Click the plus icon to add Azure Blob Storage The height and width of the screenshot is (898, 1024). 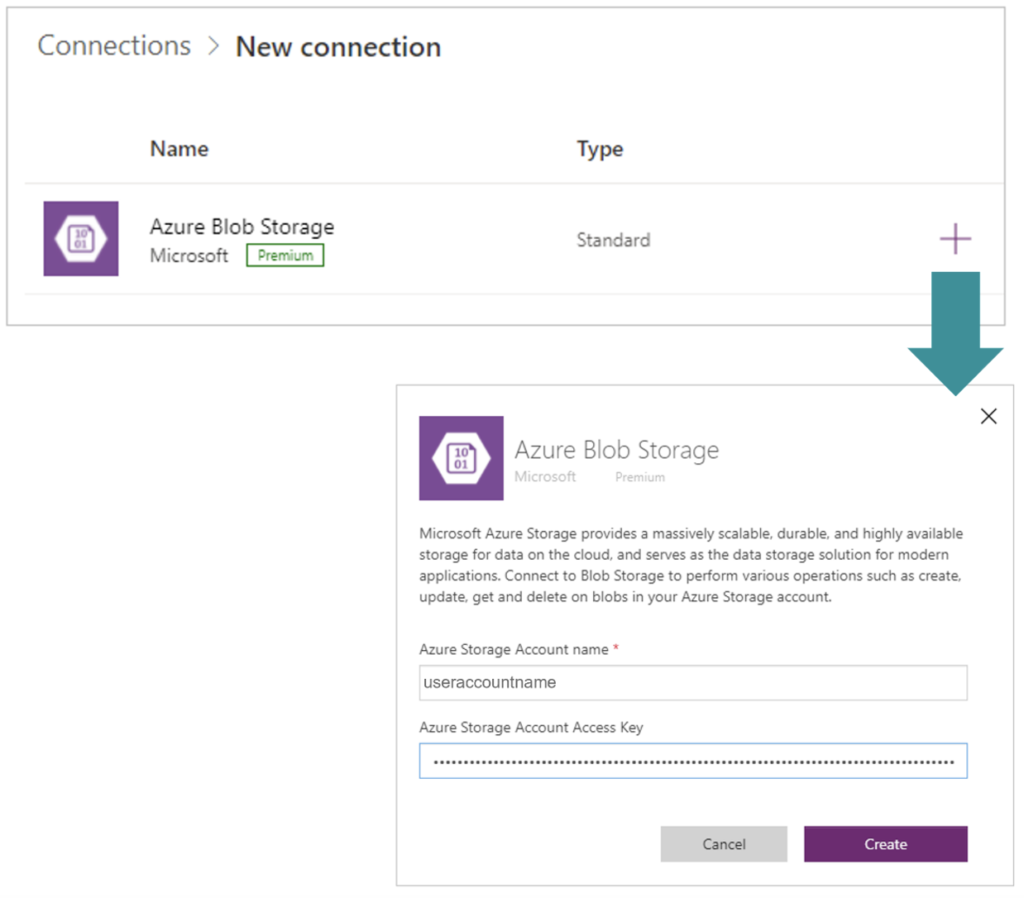pyautogui.click(x=955, y=238)
